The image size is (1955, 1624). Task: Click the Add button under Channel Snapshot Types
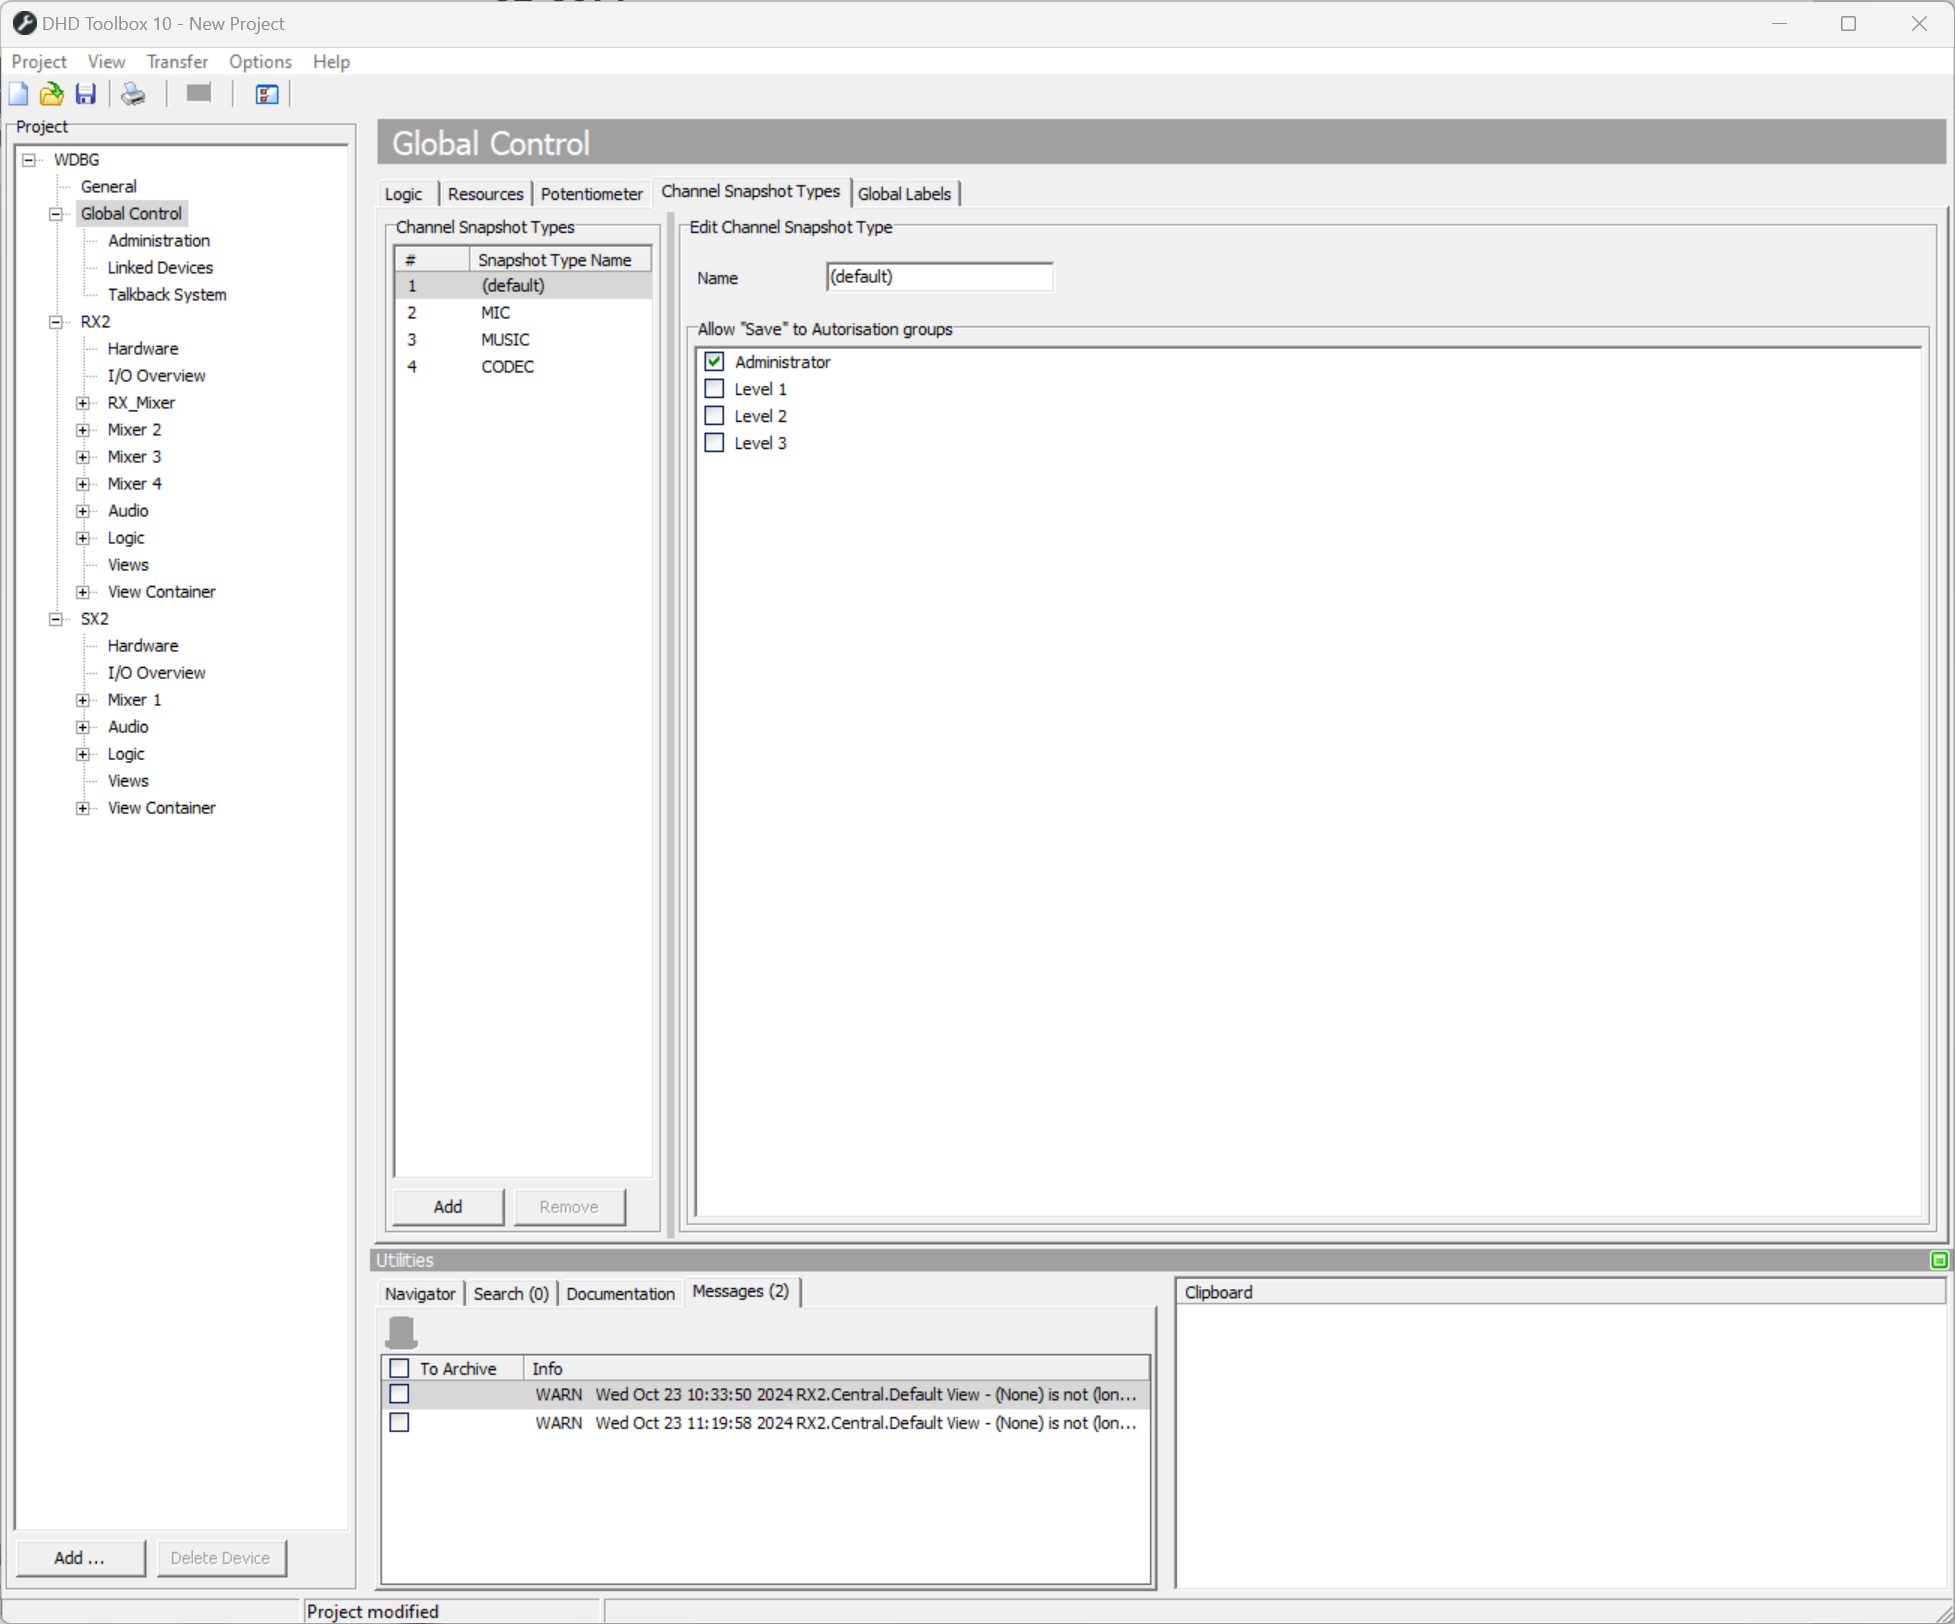[x=447, y=1206]
